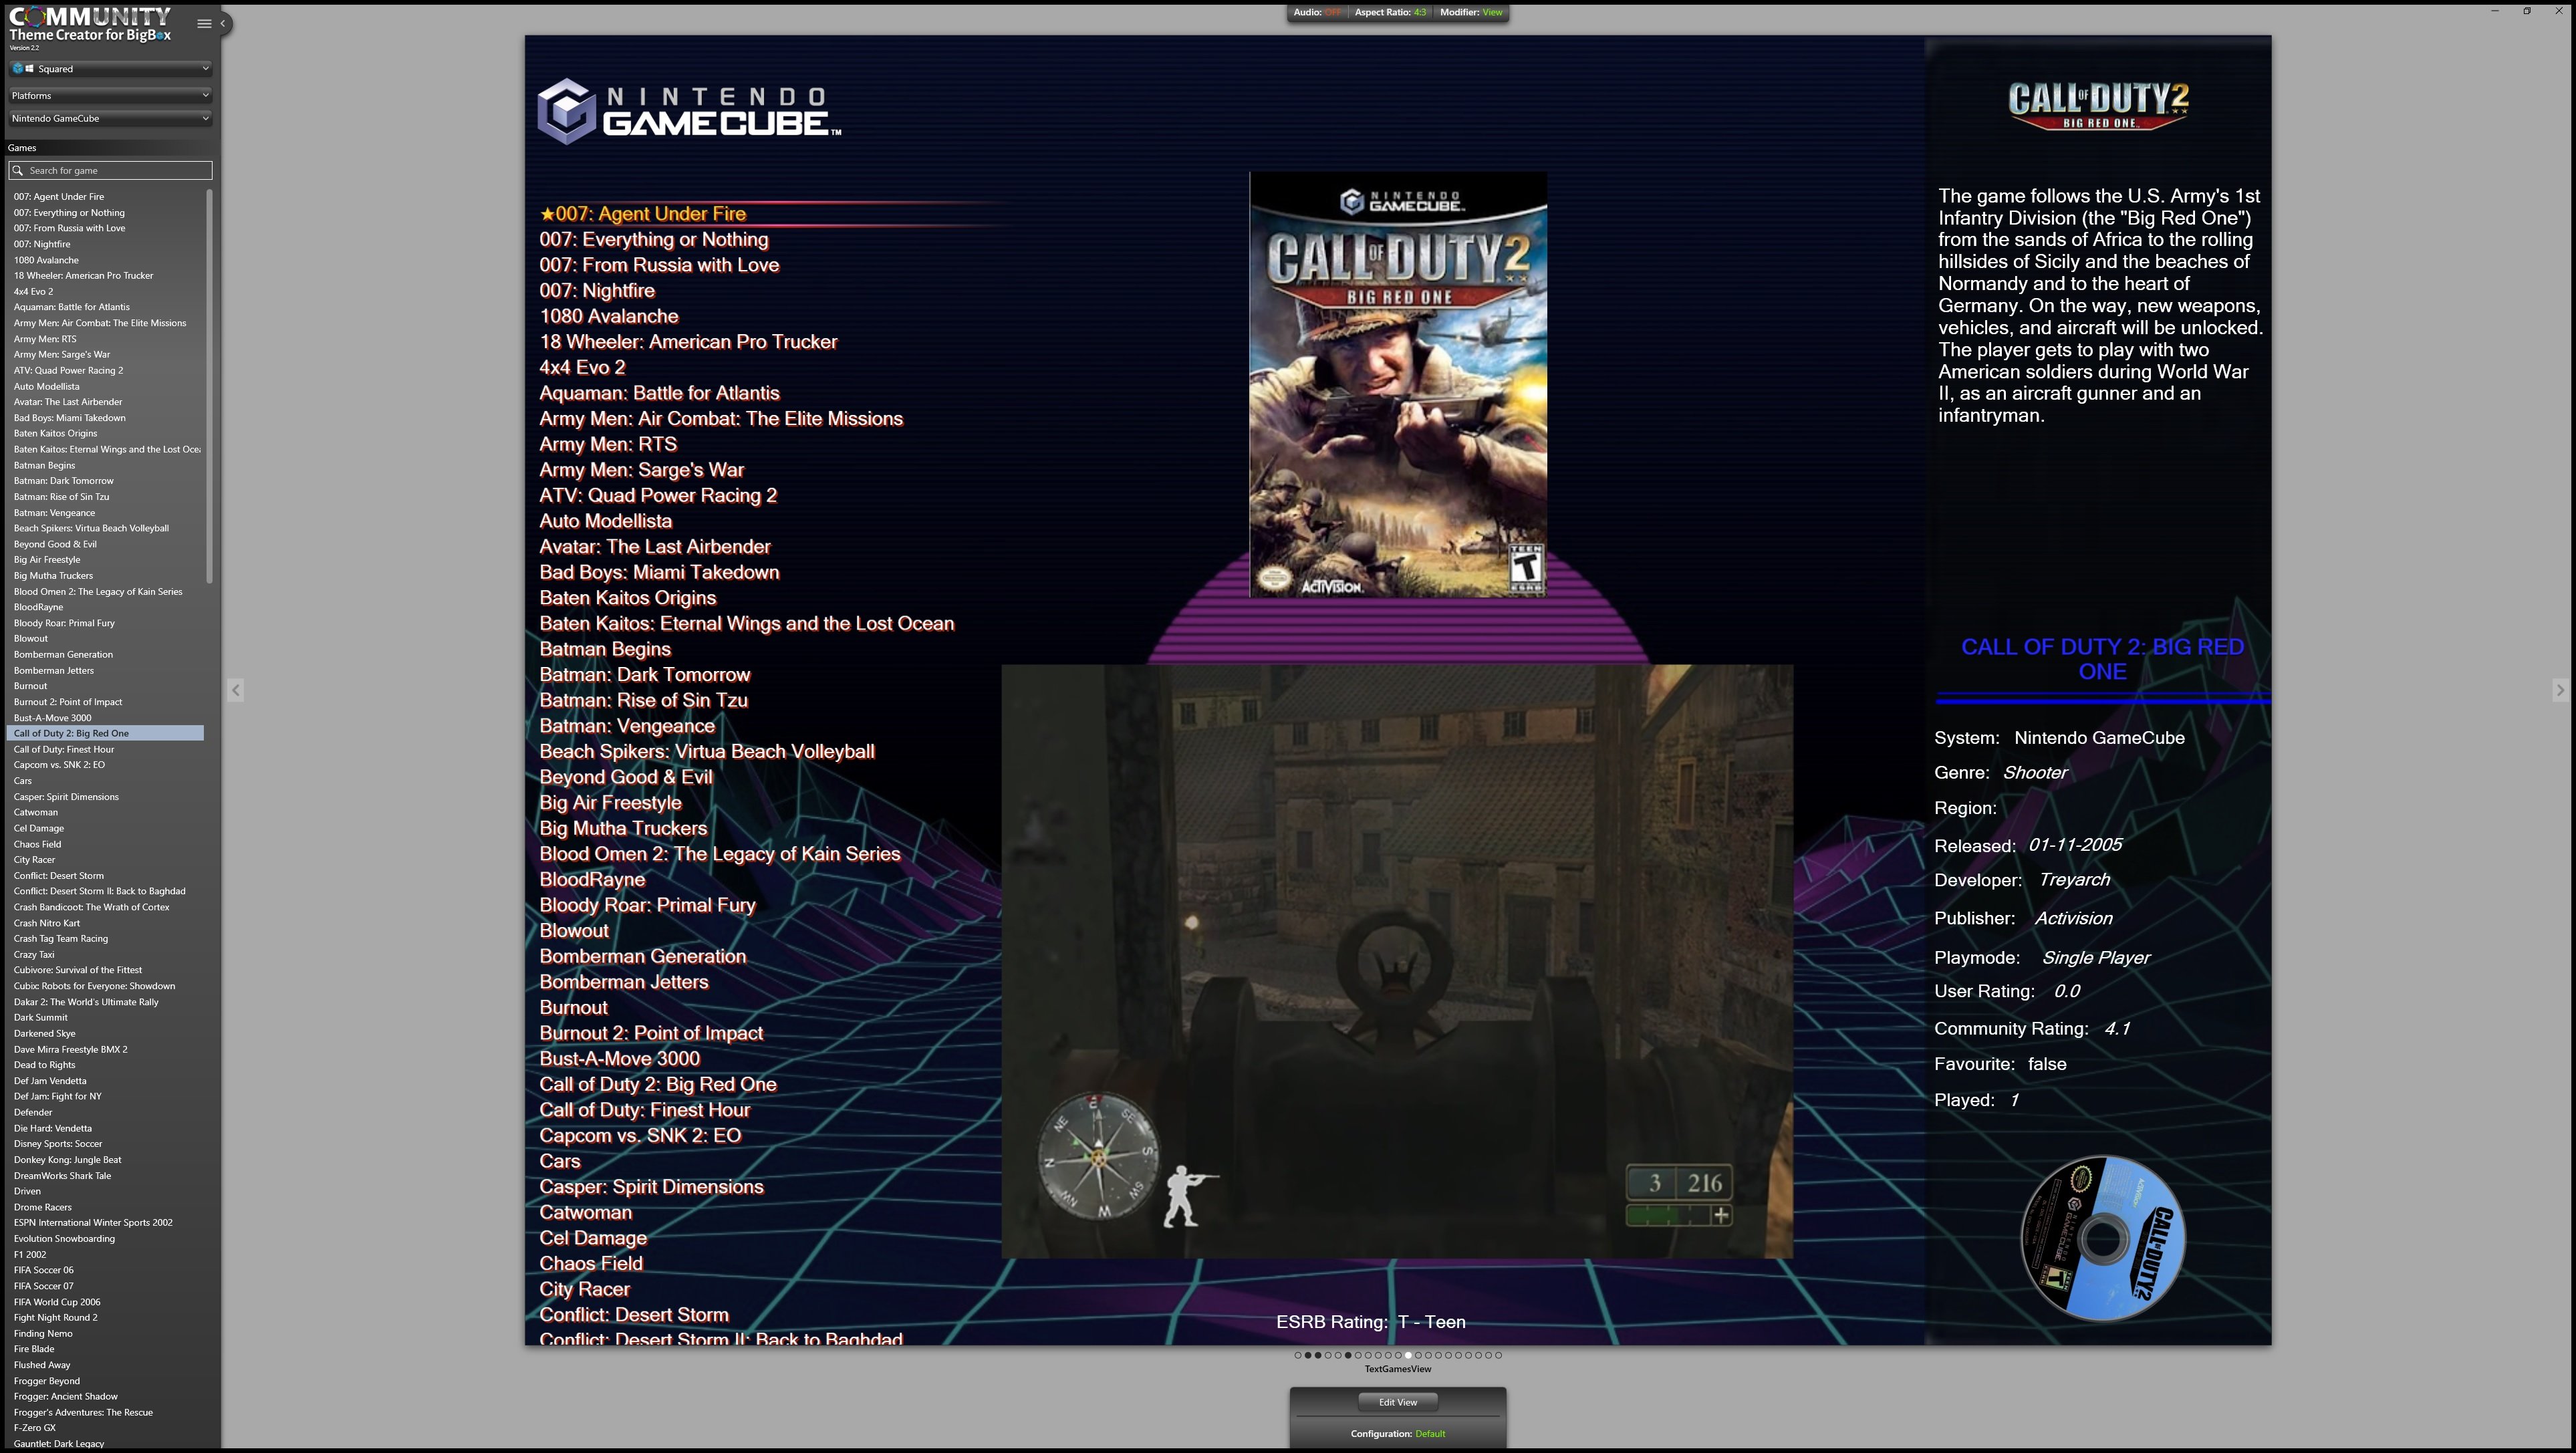The width and height of the screenshot is (2576, 1453).
Task: Select Beyond Good & Evil in sidebar
Action: [x=55, y=544]
